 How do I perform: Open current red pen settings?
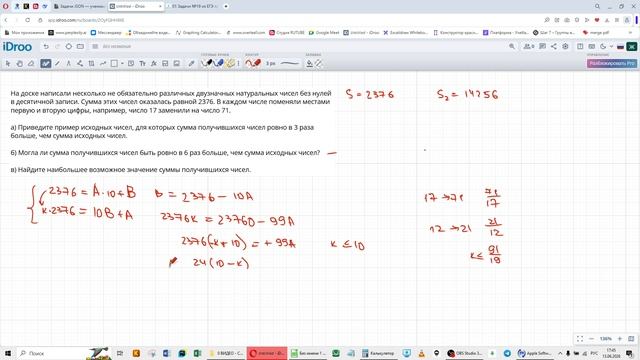(253, 63)
